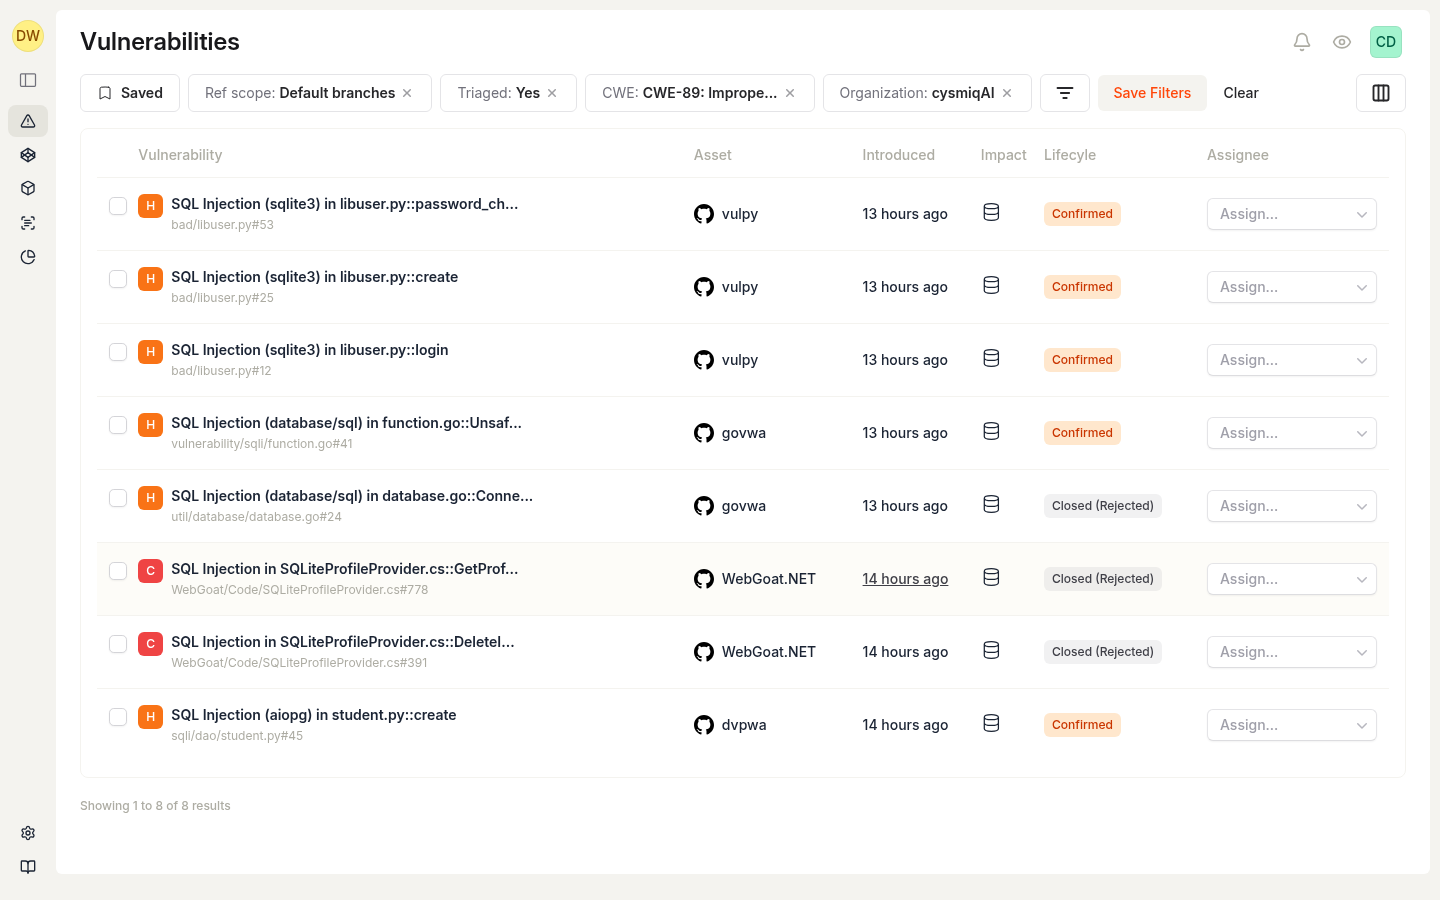Open the Assign dropdown for libuser.py::create
This screenshot has height=900, width=1440.
point(1291,287)
